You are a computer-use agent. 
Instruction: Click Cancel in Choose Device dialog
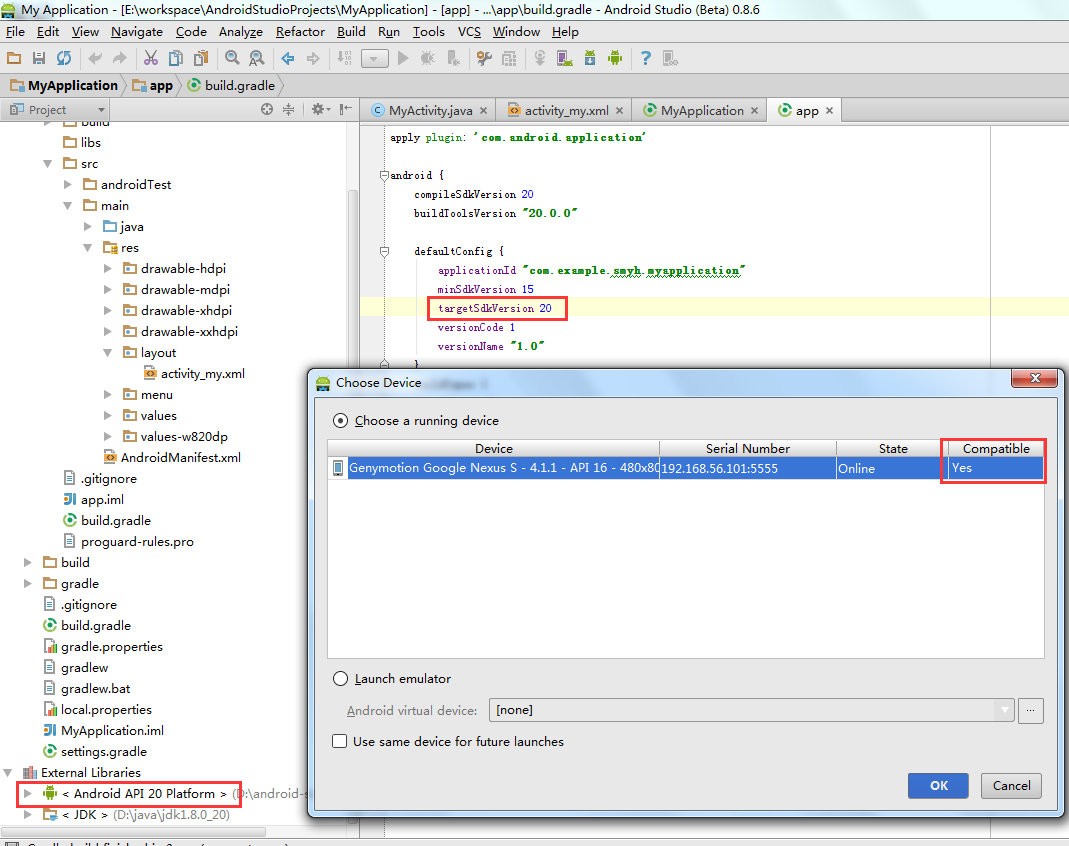(x=1011, y=785)
